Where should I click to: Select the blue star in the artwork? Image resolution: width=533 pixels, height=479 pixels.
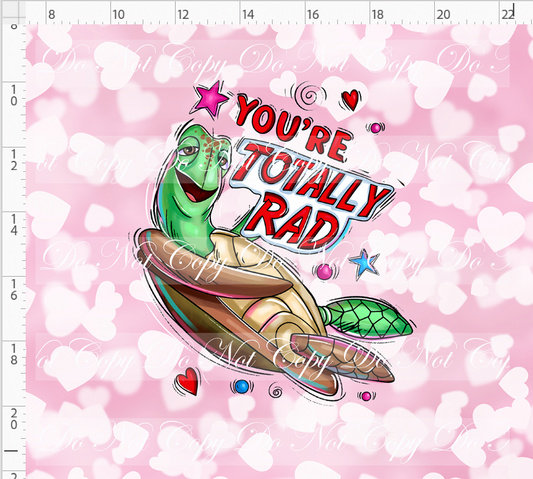365,263
